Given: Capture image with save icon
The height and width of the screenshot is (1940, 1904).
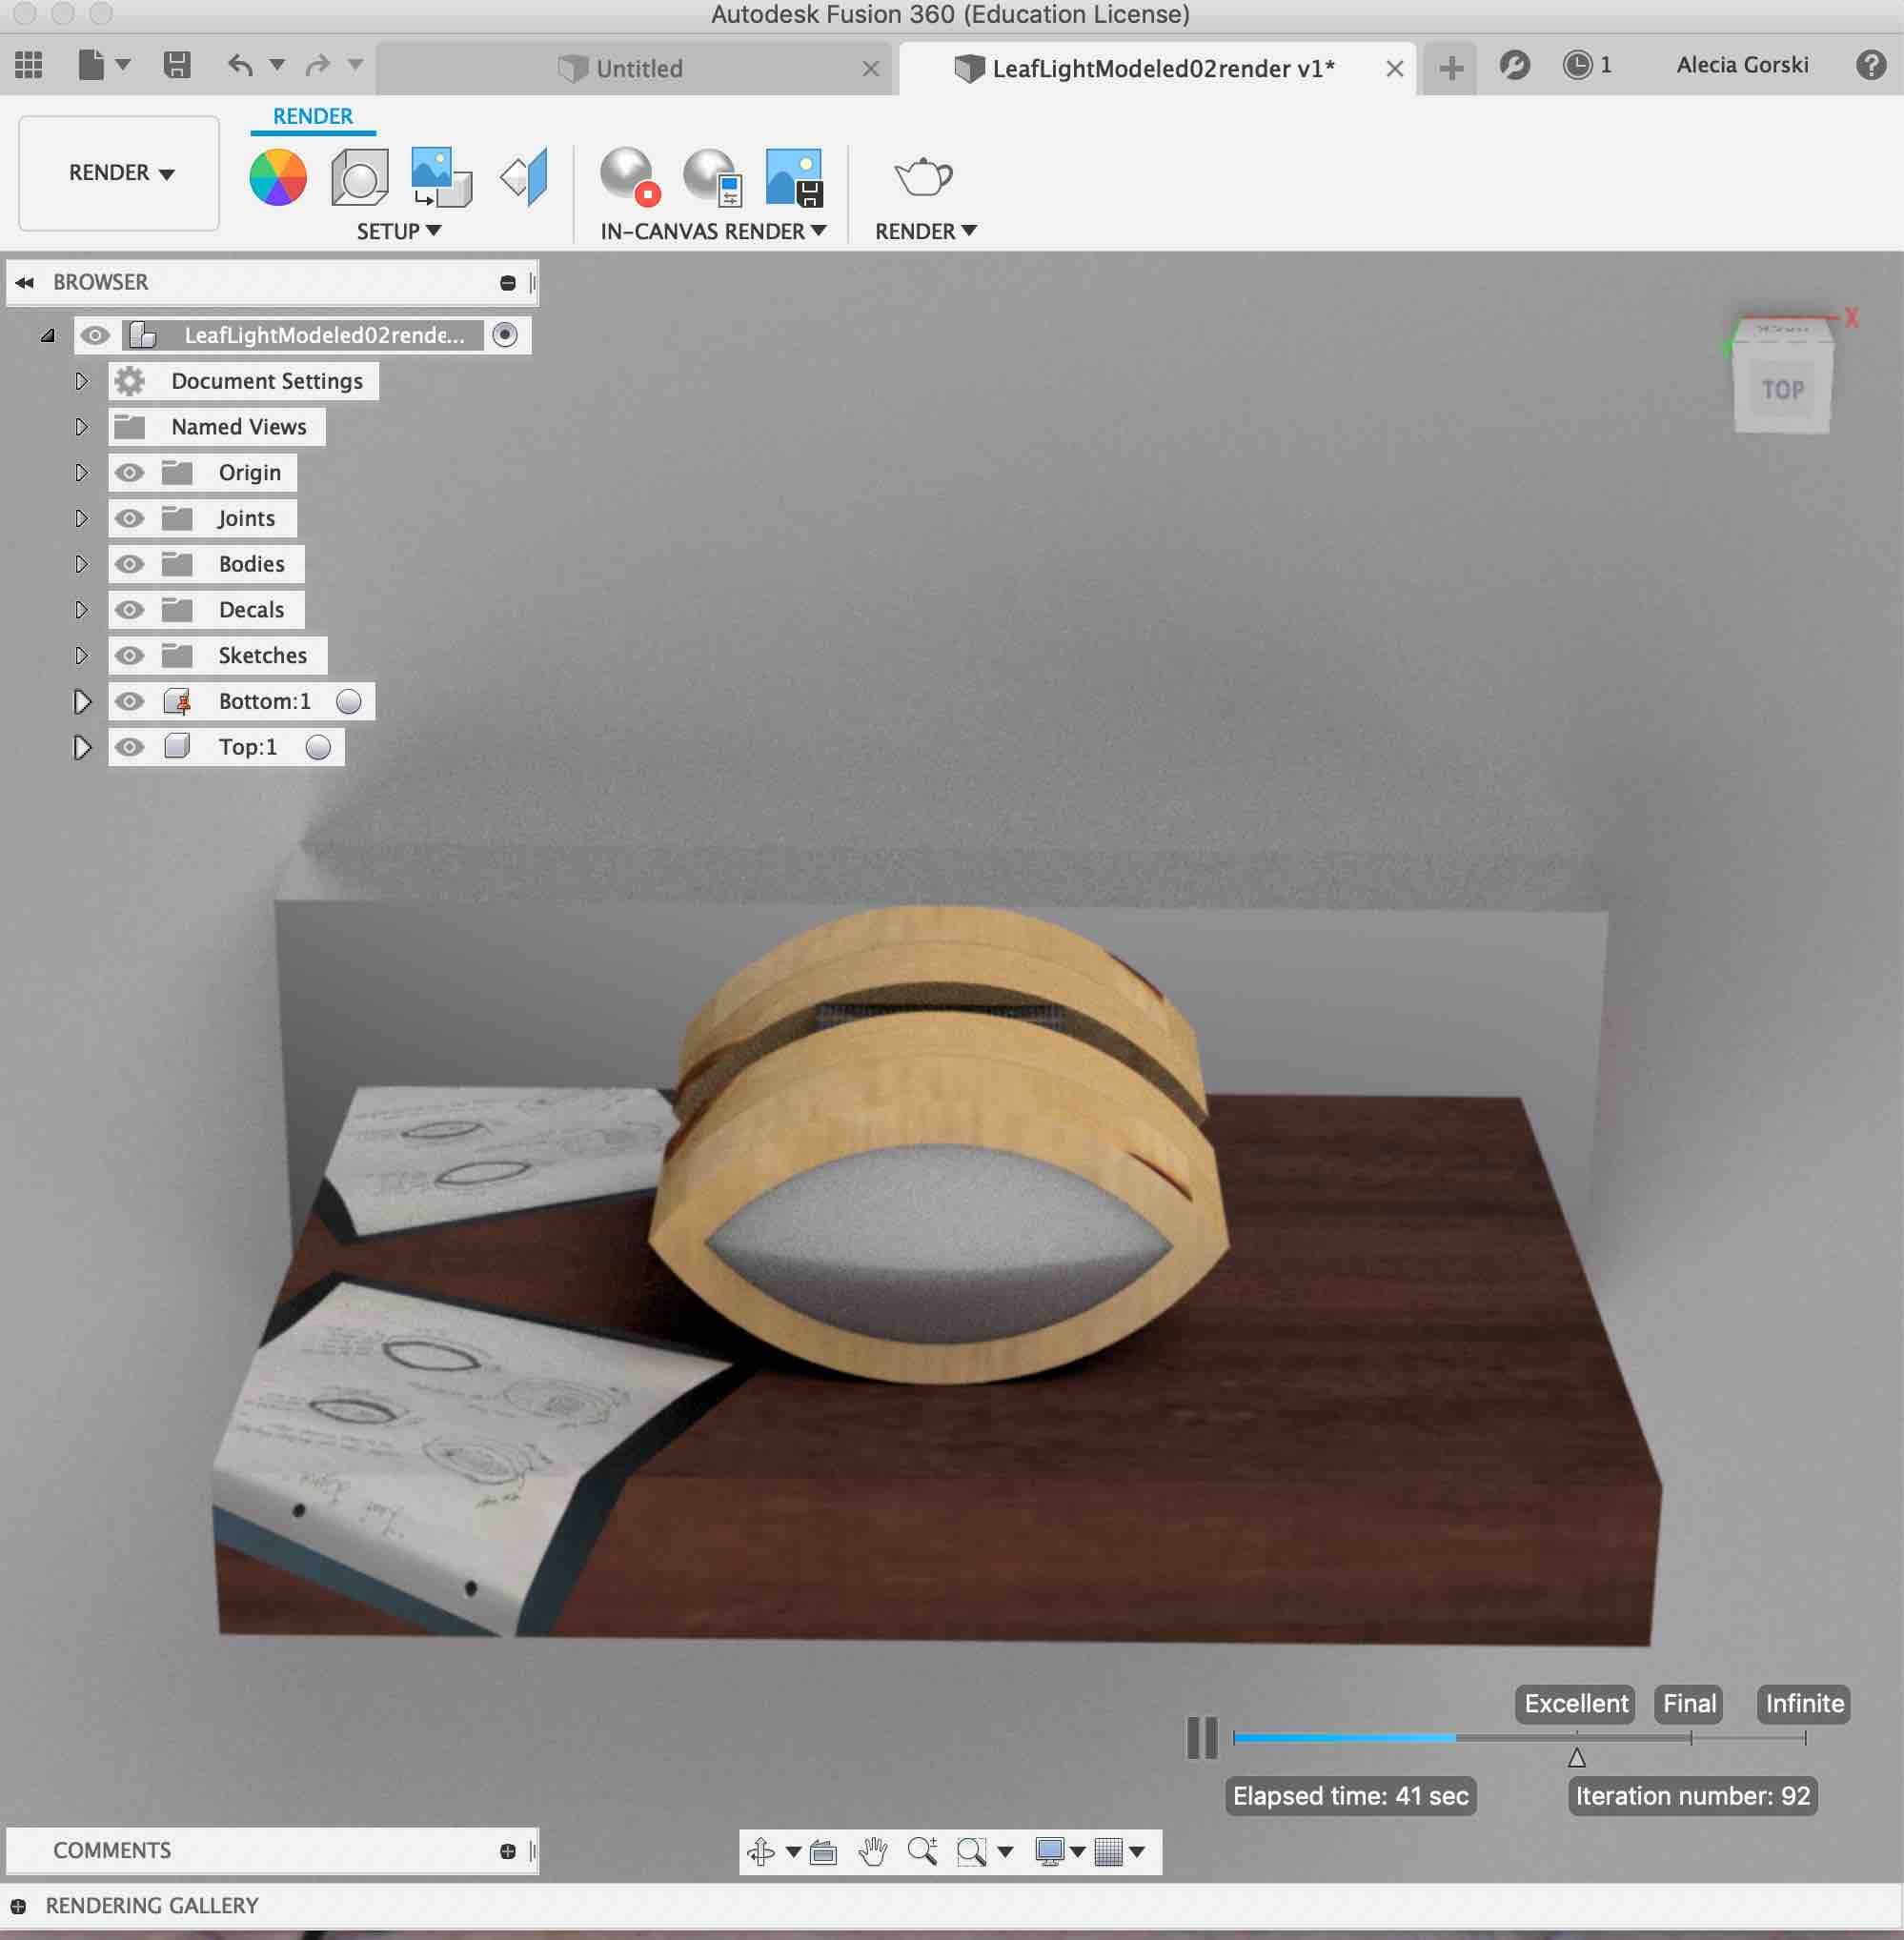Looking at the screenshot, I should (794, 177).
